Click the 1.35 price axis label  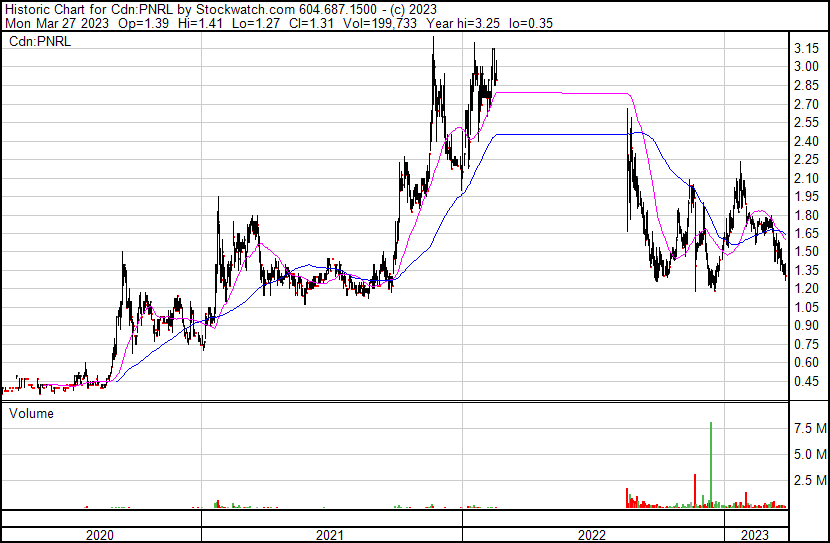pyautogui.click(x=806, y=270)
